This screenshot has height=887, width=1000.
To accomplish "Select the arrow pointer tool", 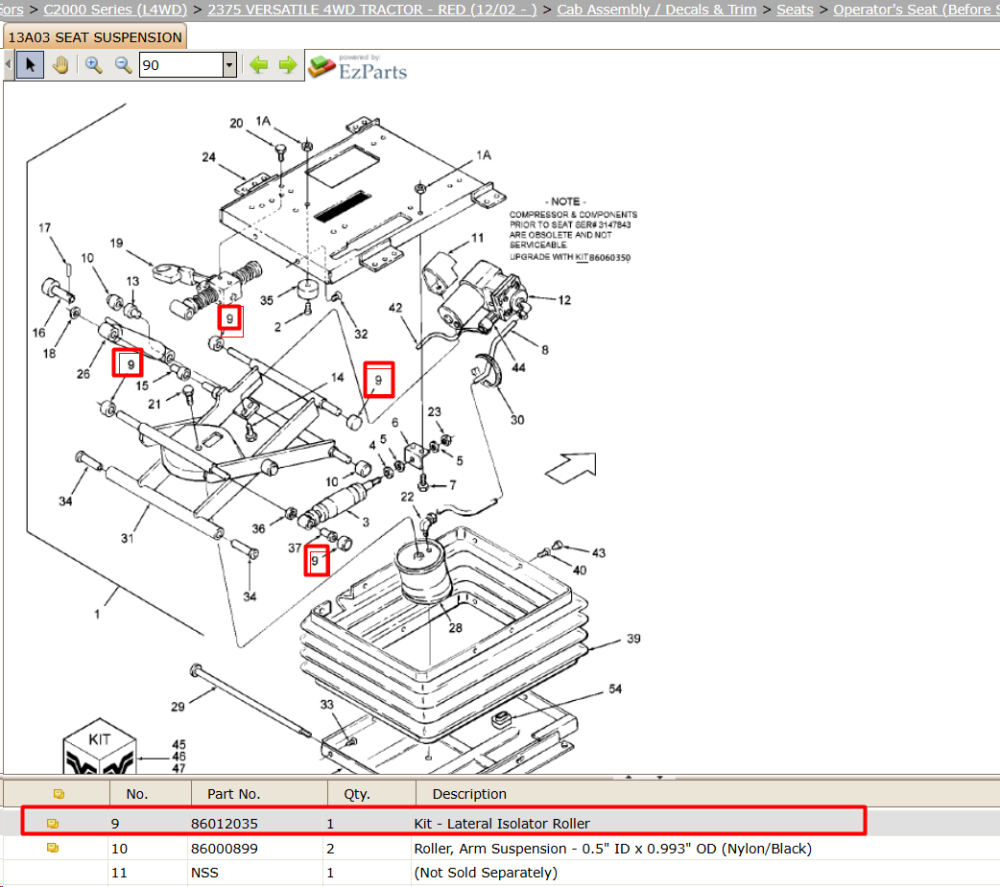I will coord(30,65).
